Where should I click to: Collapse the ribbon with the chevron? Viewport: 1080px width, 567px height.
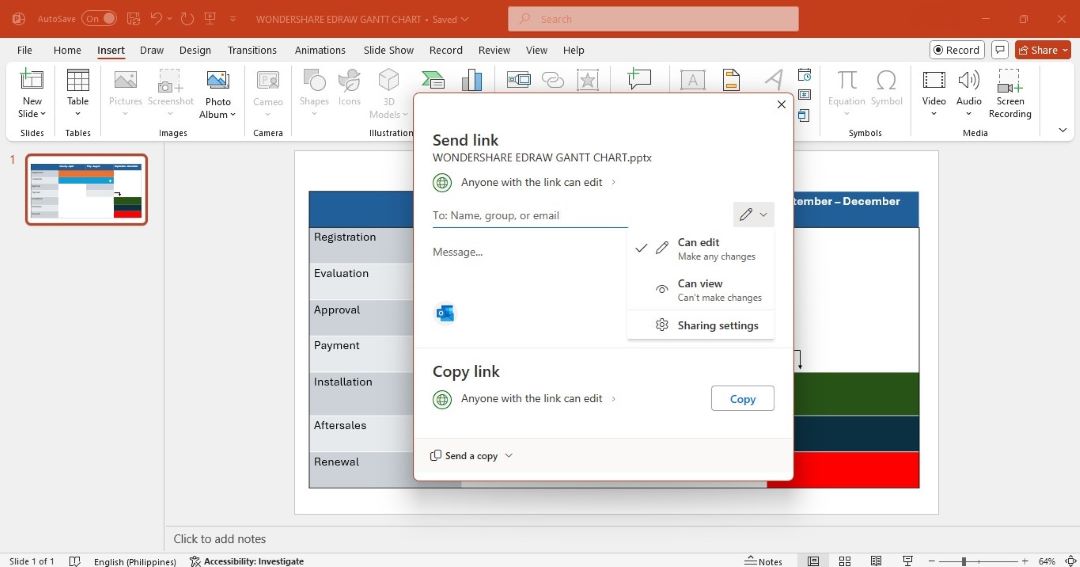tap(1062, 130)
